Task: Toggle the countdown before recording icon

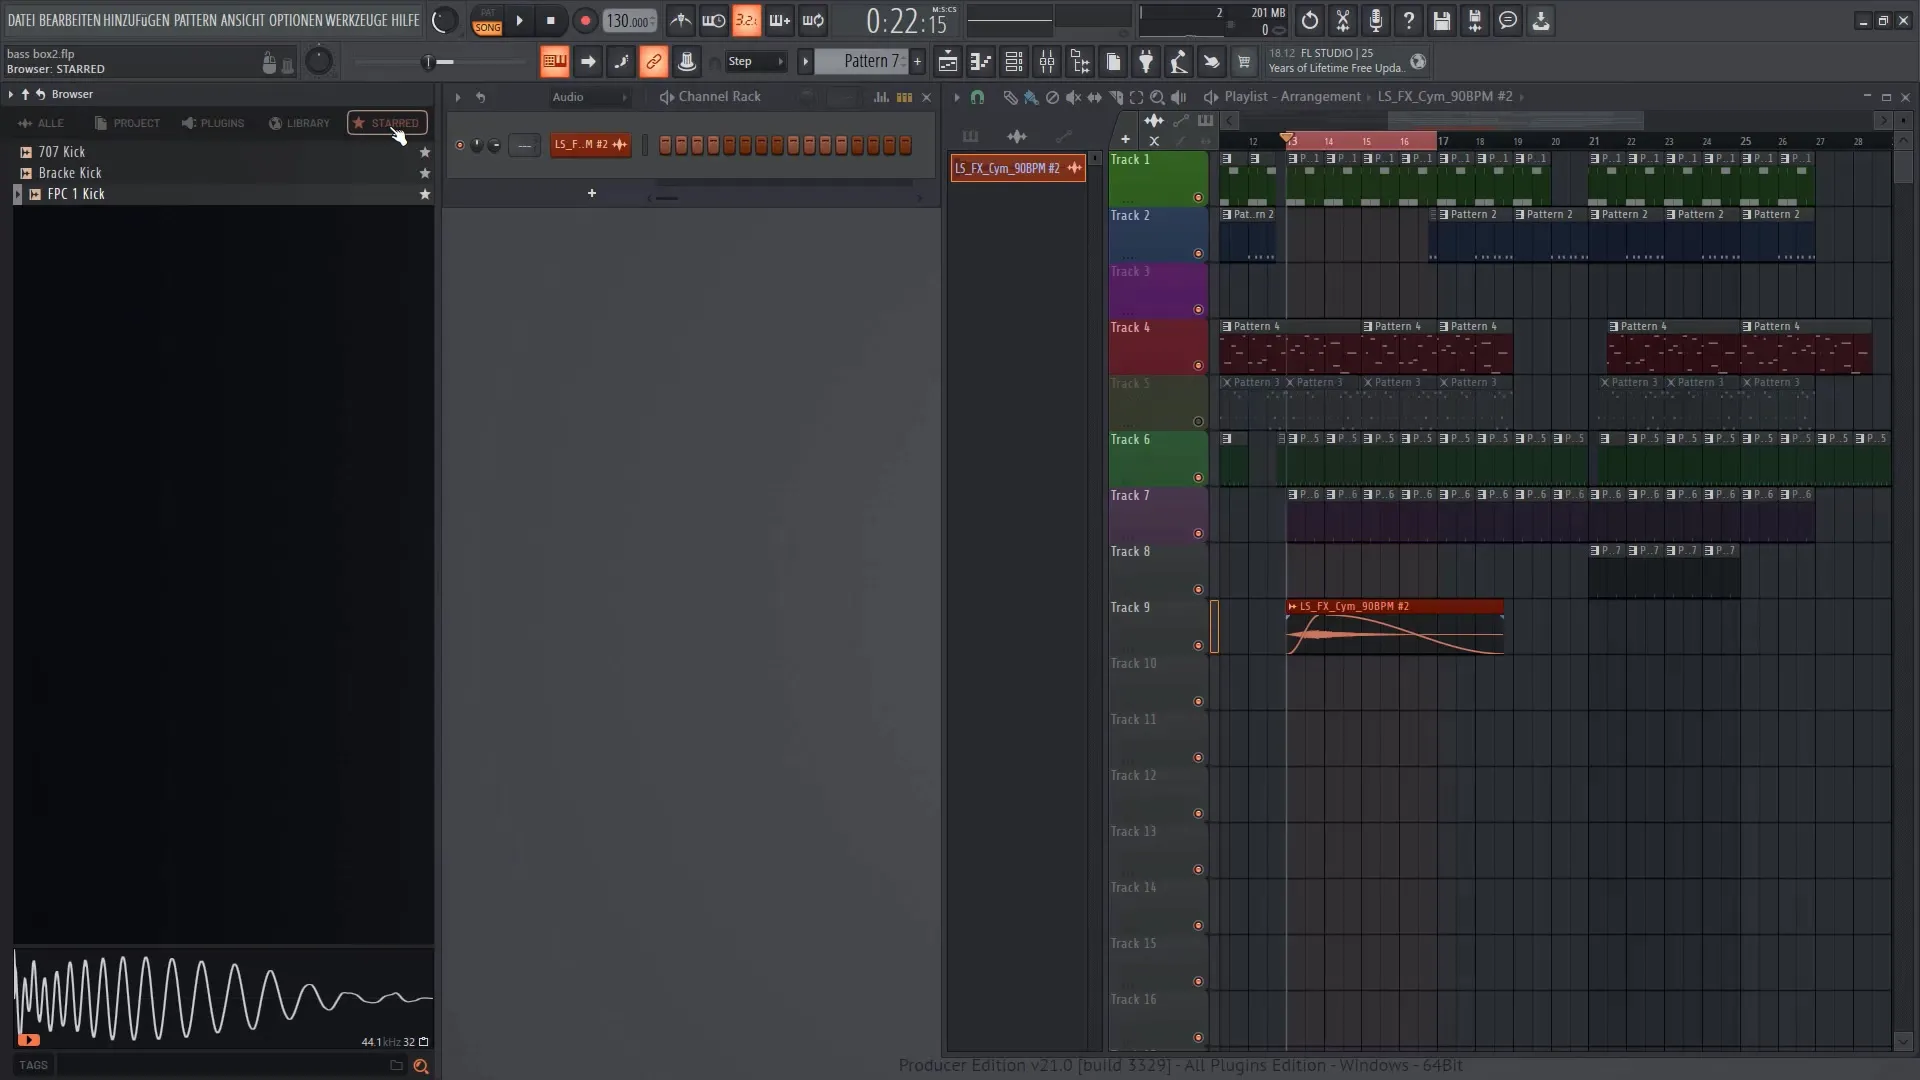Action: (x=747, y=20)
